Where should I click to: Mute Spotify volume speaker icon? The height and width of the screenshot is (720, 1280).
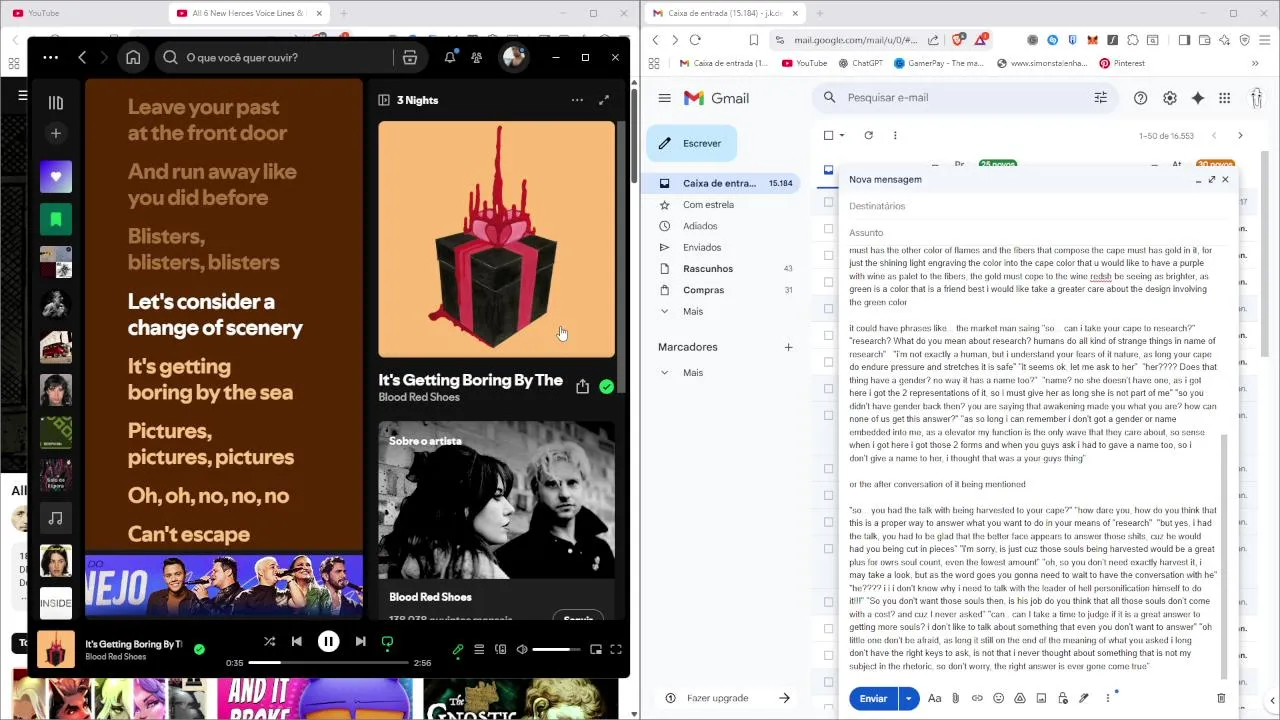pos(522,649)
